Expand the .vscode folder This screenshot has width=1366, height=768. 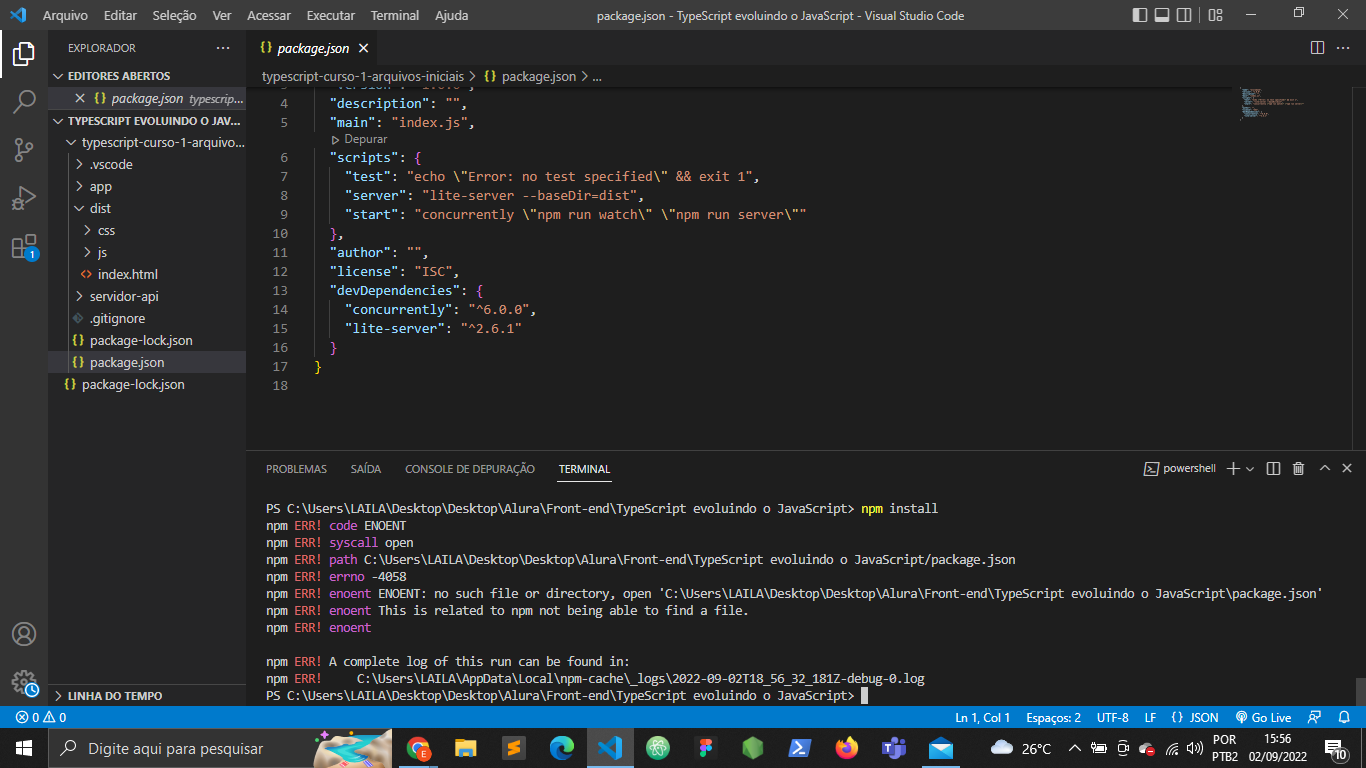[148, 164]
